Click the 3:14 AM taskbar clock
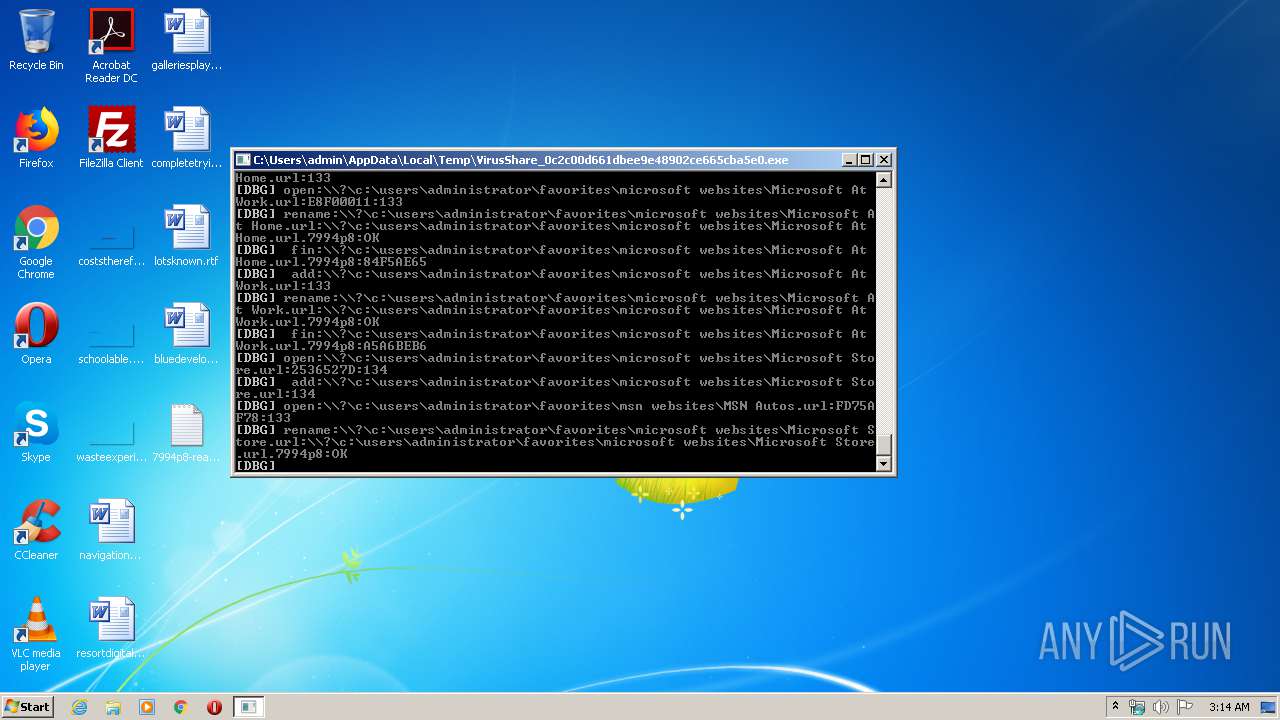Image resolution: width=1280 pixels, height=720 pixels. click(1229, 707)
